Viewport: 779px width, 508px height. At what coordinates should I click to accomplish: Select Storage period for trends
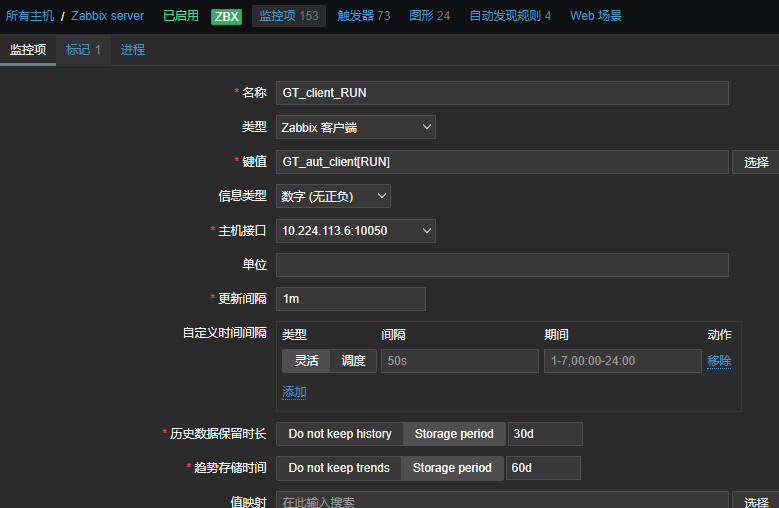point(452,468)
